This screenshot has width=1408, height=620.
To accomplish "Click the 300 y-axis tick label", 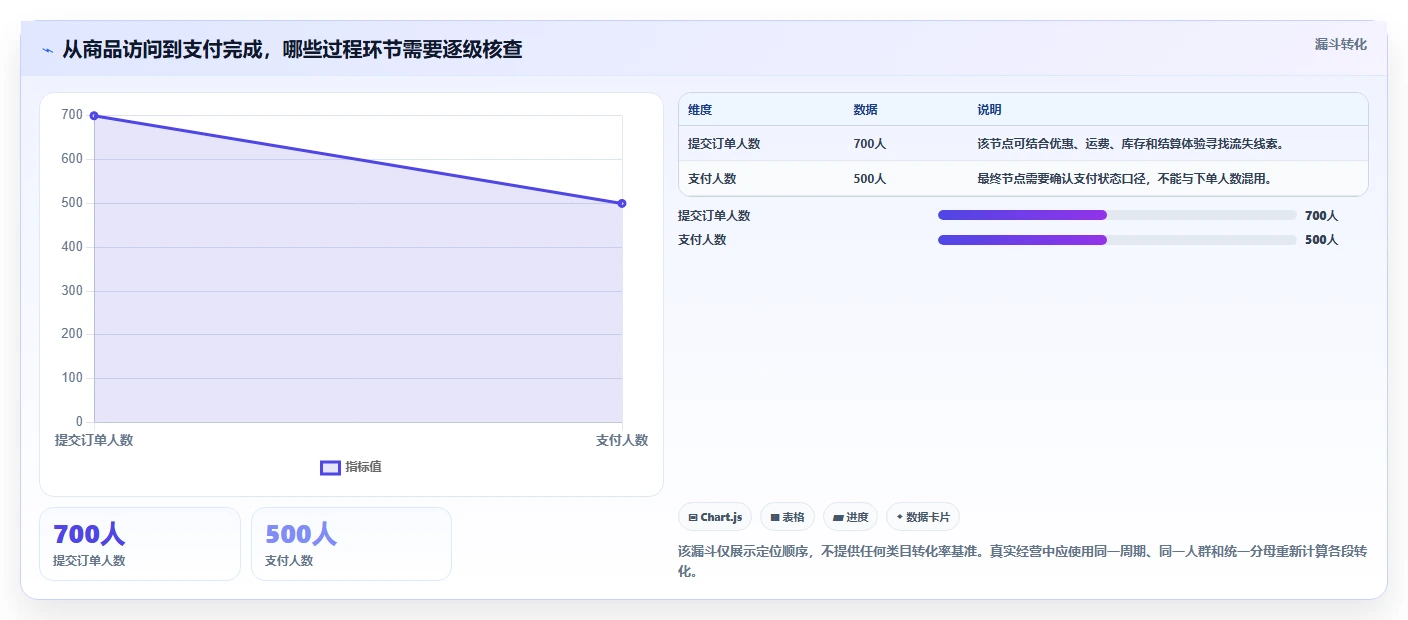I will pyautogui.click(x=72, y=291).
